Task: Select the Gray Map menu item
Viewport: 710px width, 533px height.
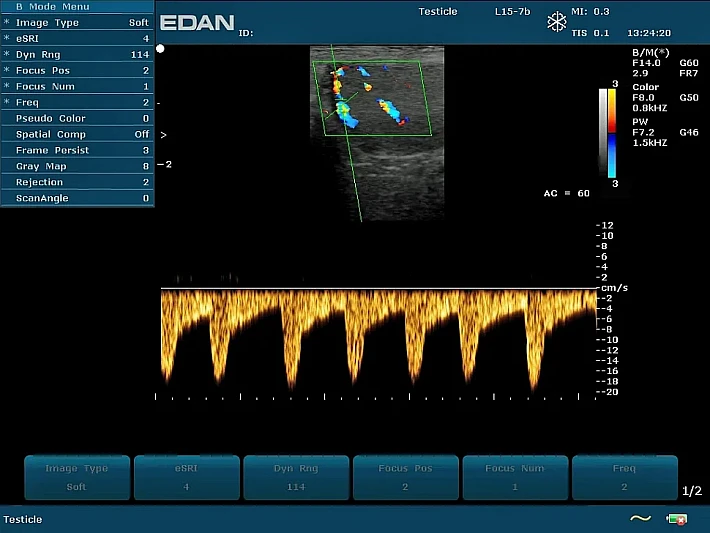Action: click(x=77, y=166)
